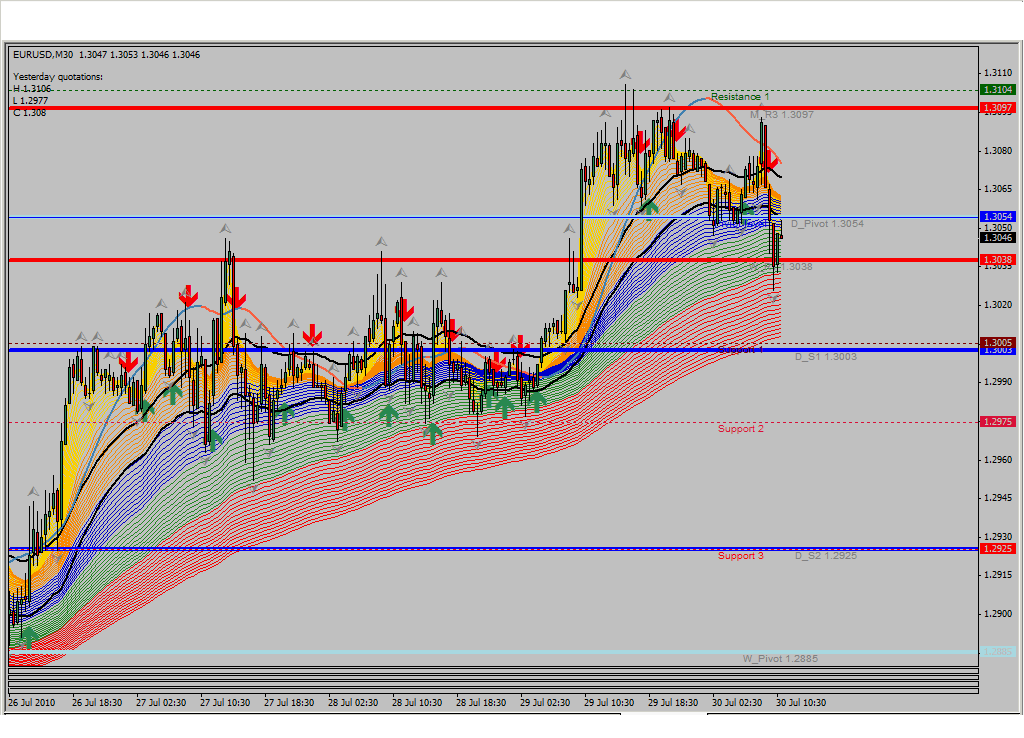The image size is (1024, 738).
Task: Click the fractal arrow above the 1.3110 peak
Action: [x=626, y=74]
